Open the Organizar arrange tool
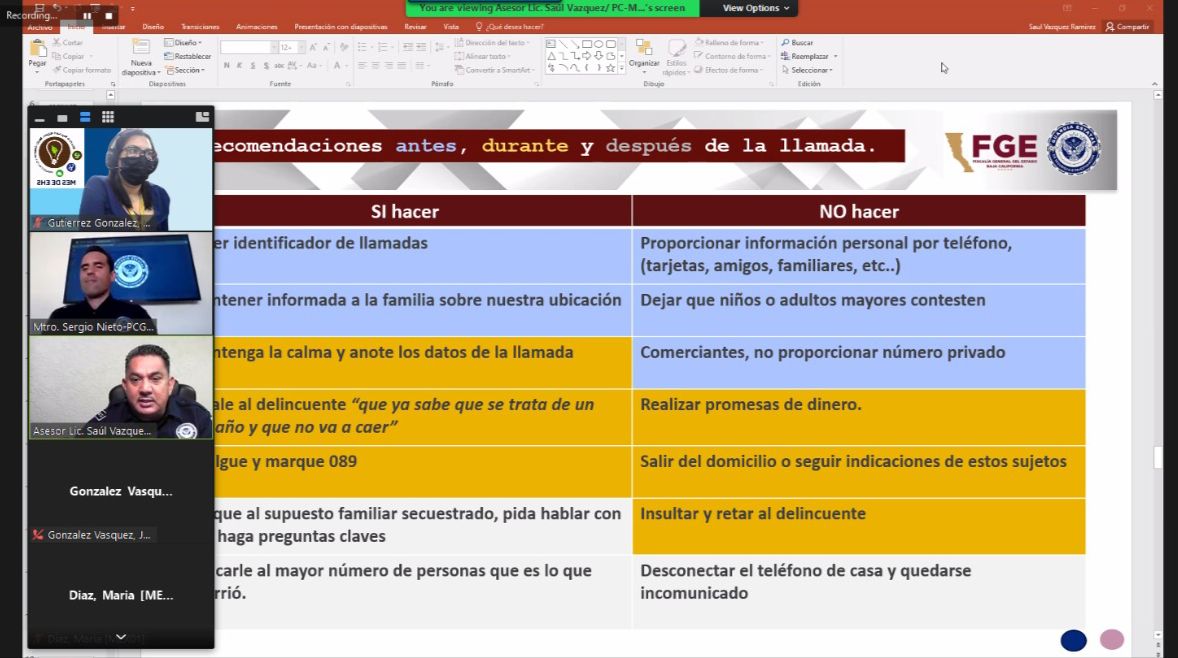1178x658 pixels. pyautogui.click(x=644, y=52)
